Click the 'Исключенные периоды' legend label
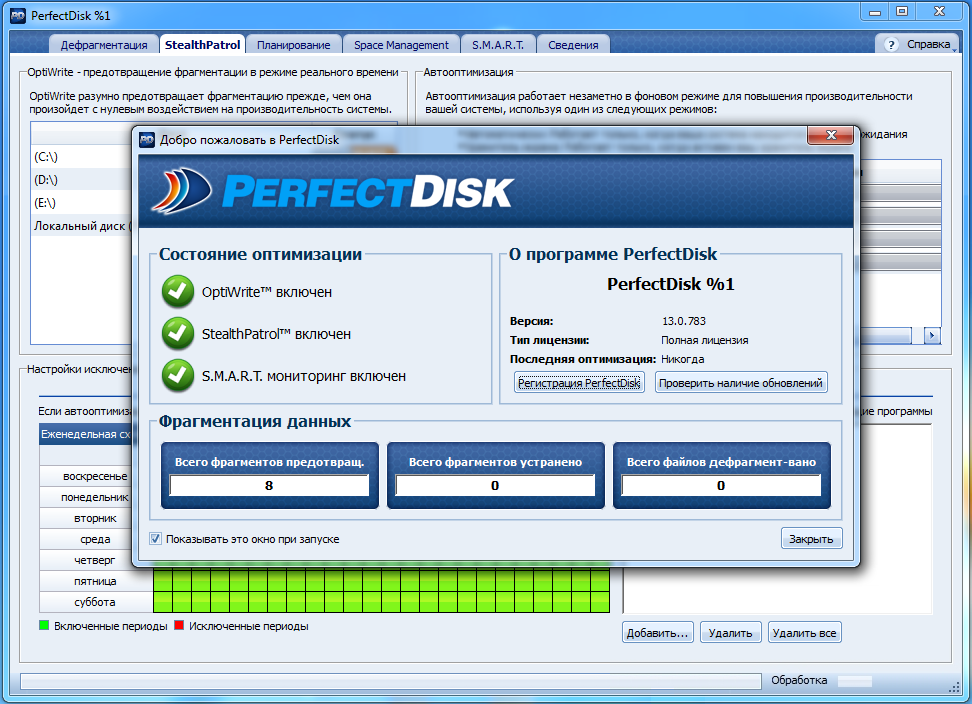The width and height of the screenshot is (972, 704). [x=249, y=626]
